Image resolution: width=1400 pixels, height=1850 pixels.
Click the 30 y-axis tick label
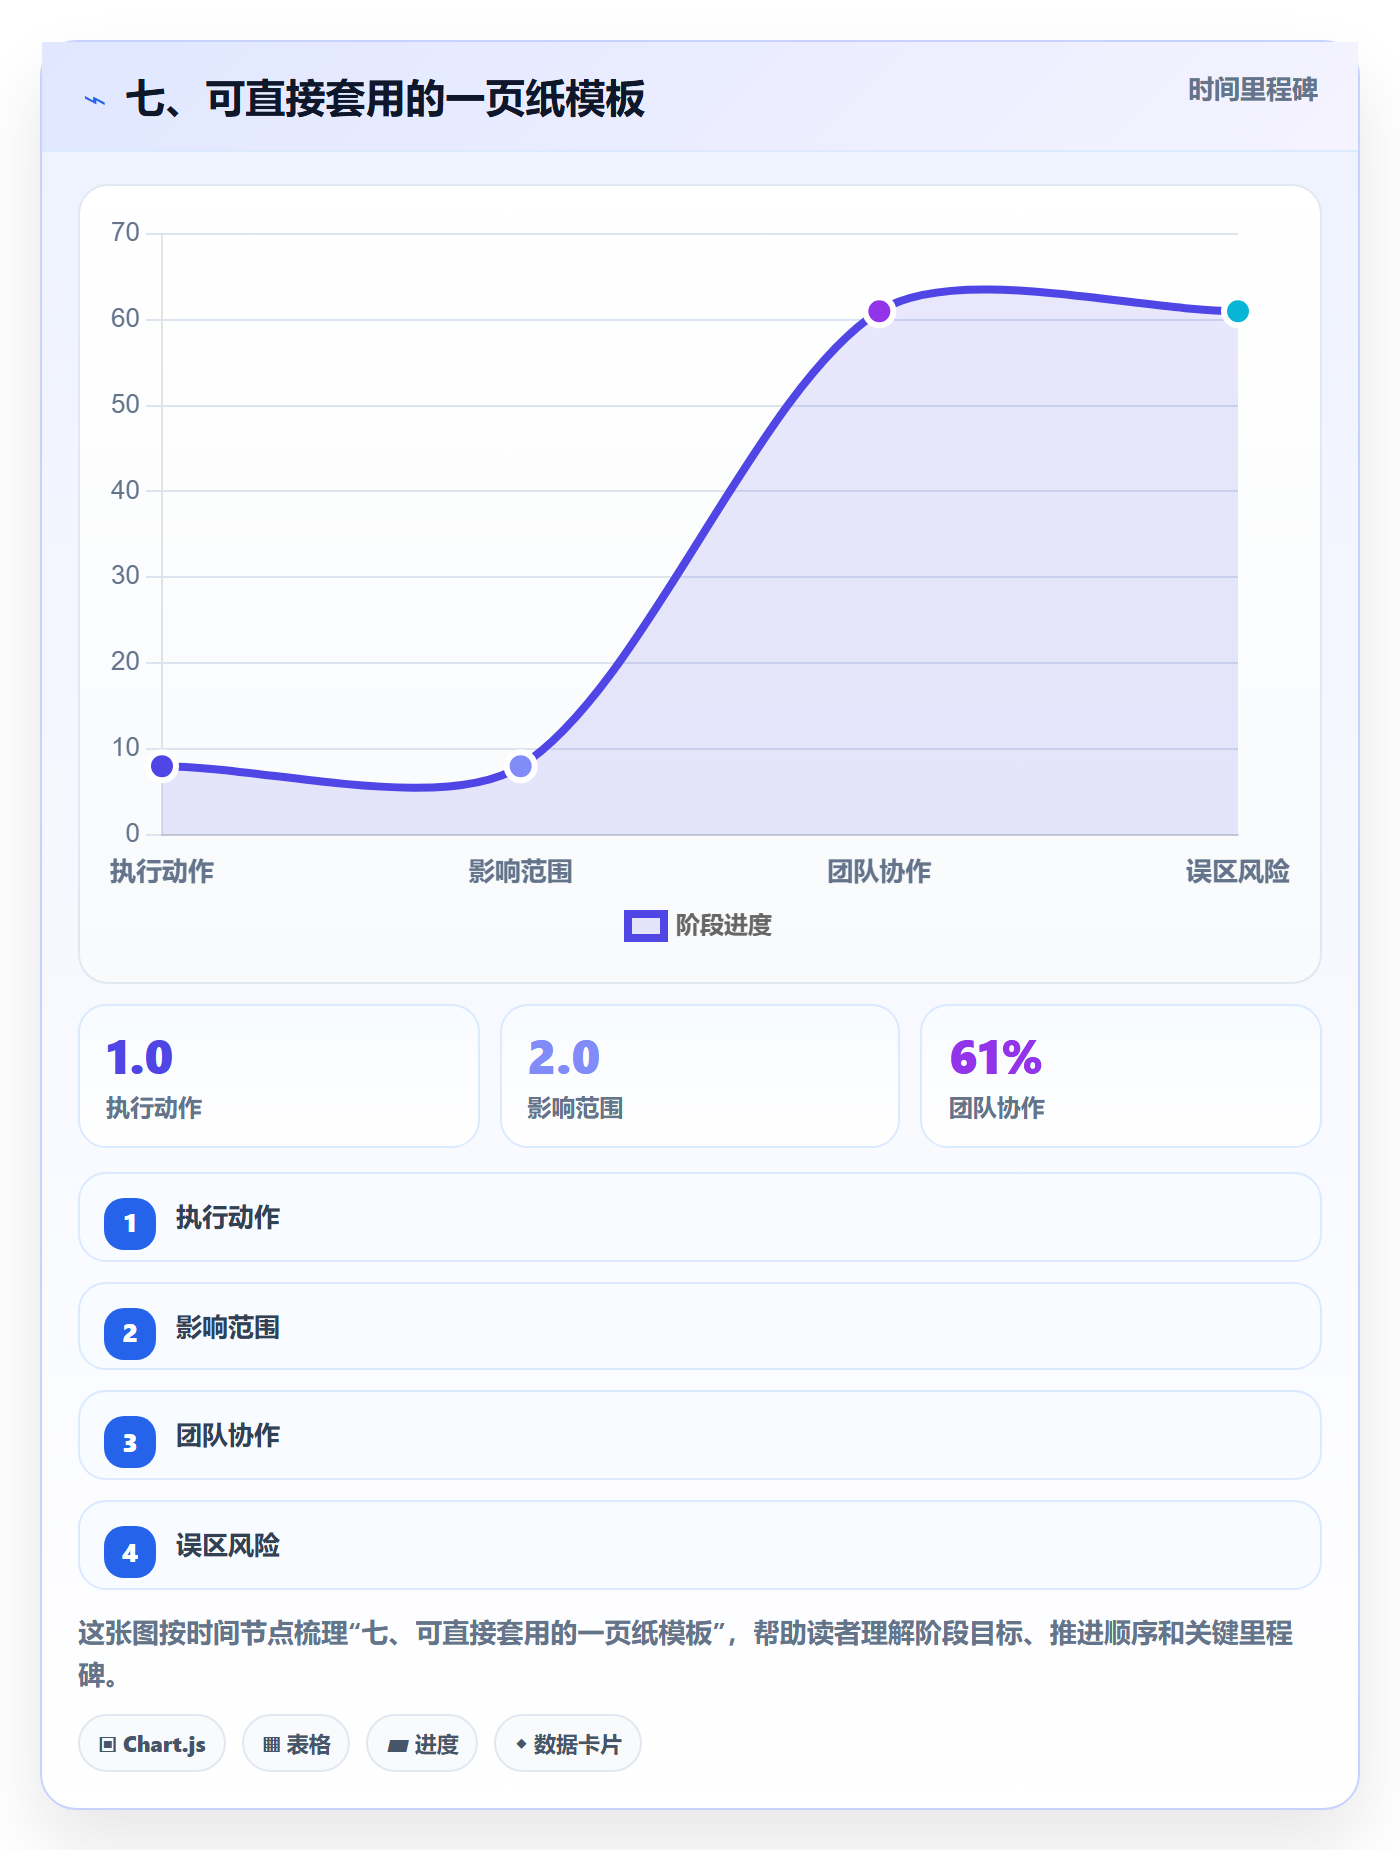[x=125, y=576]
